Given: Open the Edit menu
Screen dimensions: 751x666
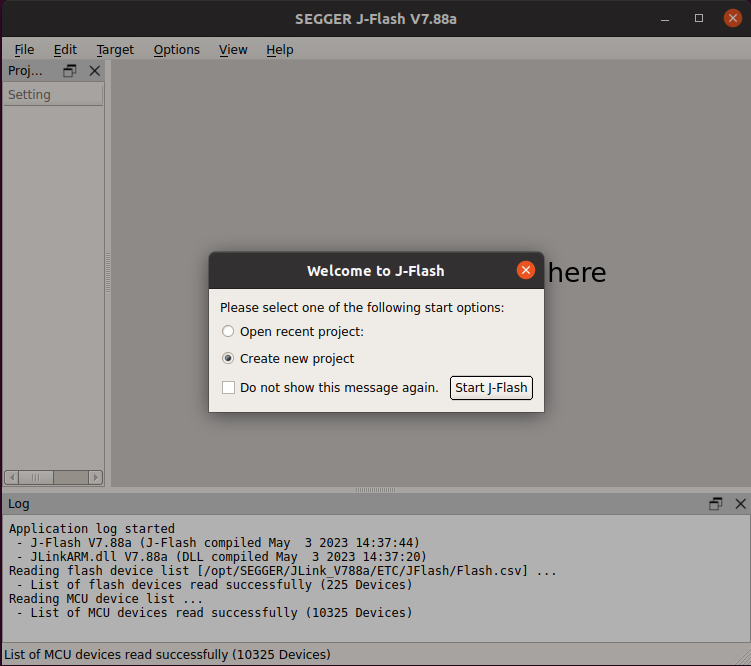Looking at the screenshot, I should (65, 50).
